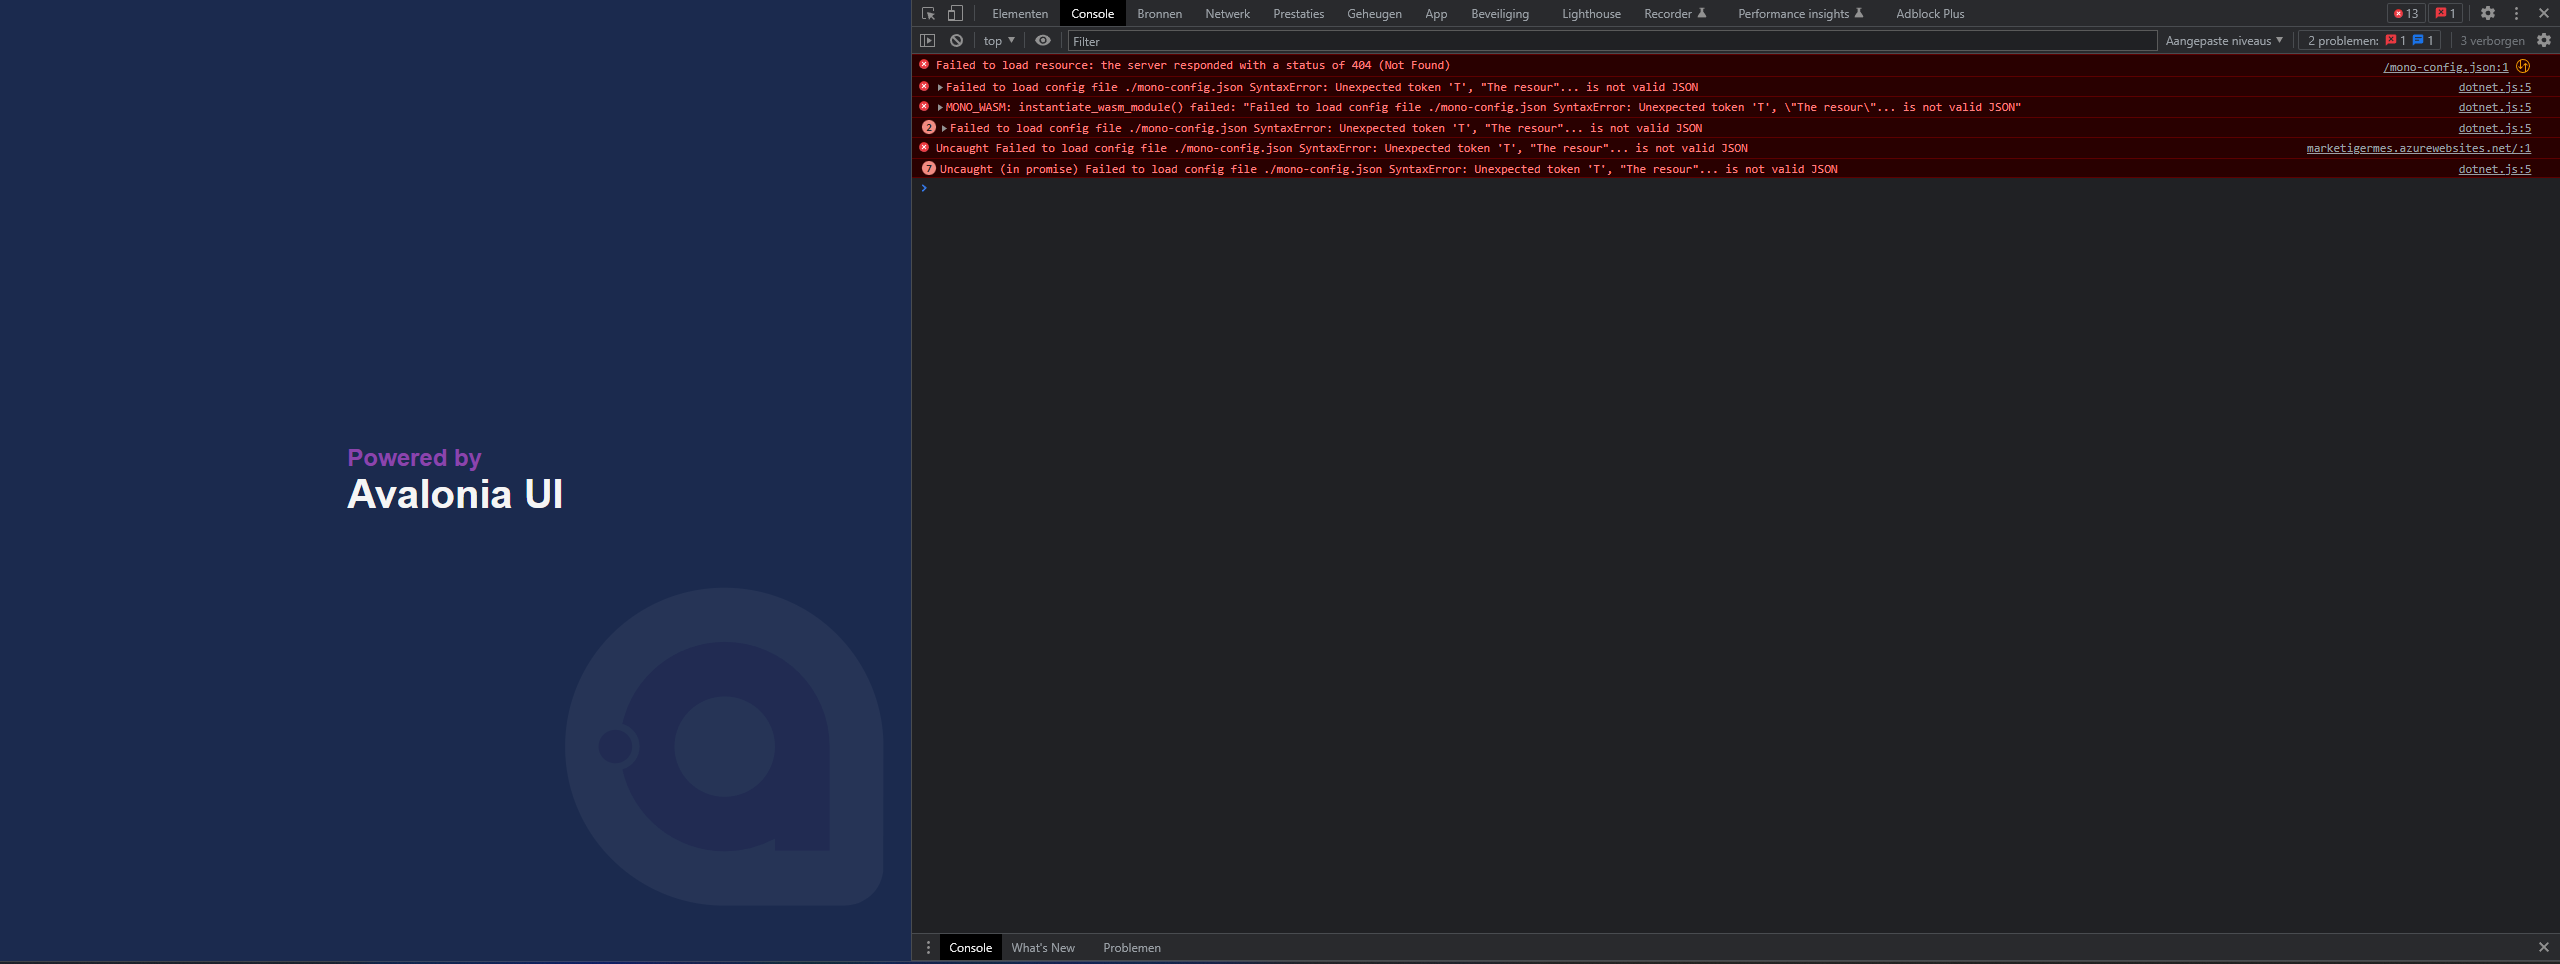Screen dimensions: 2560x964
Task: Open the drawer three-dot menu beside Console
Action: (928, 947)
